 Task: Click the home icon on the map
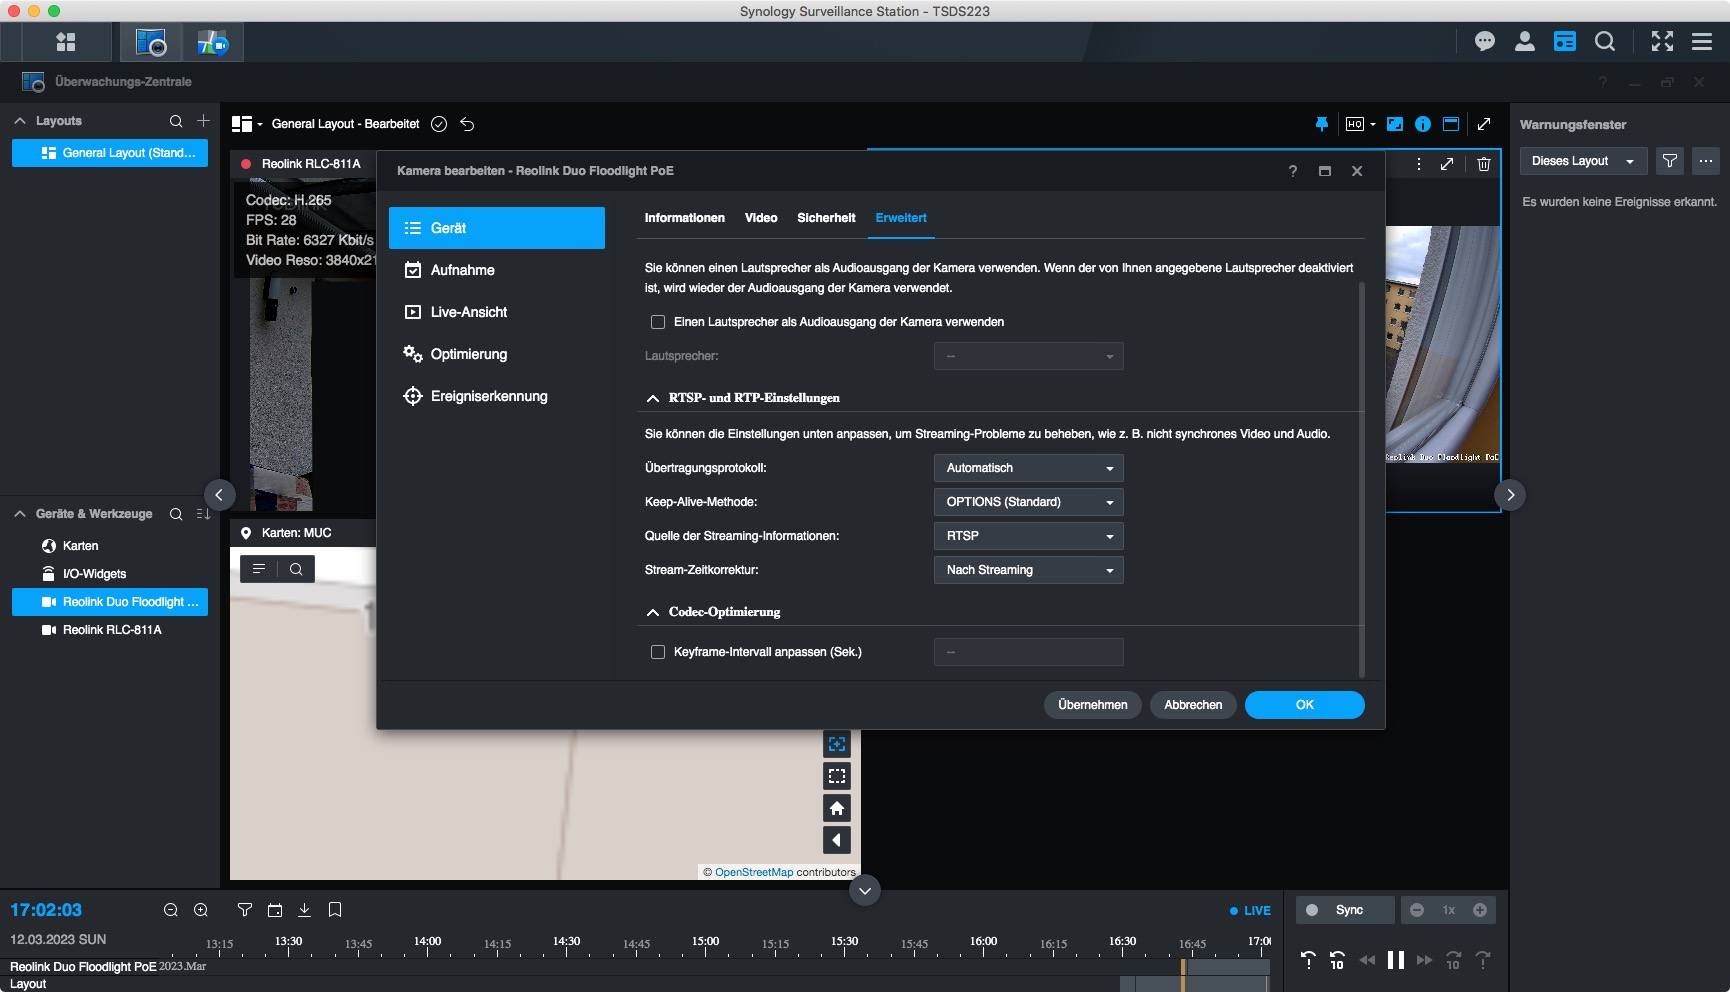(x=837, y=808)
